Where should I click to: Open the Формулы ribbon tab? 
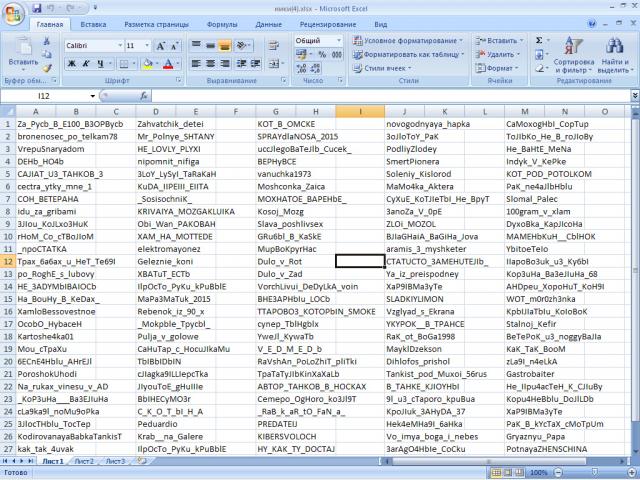pos(222,23)
